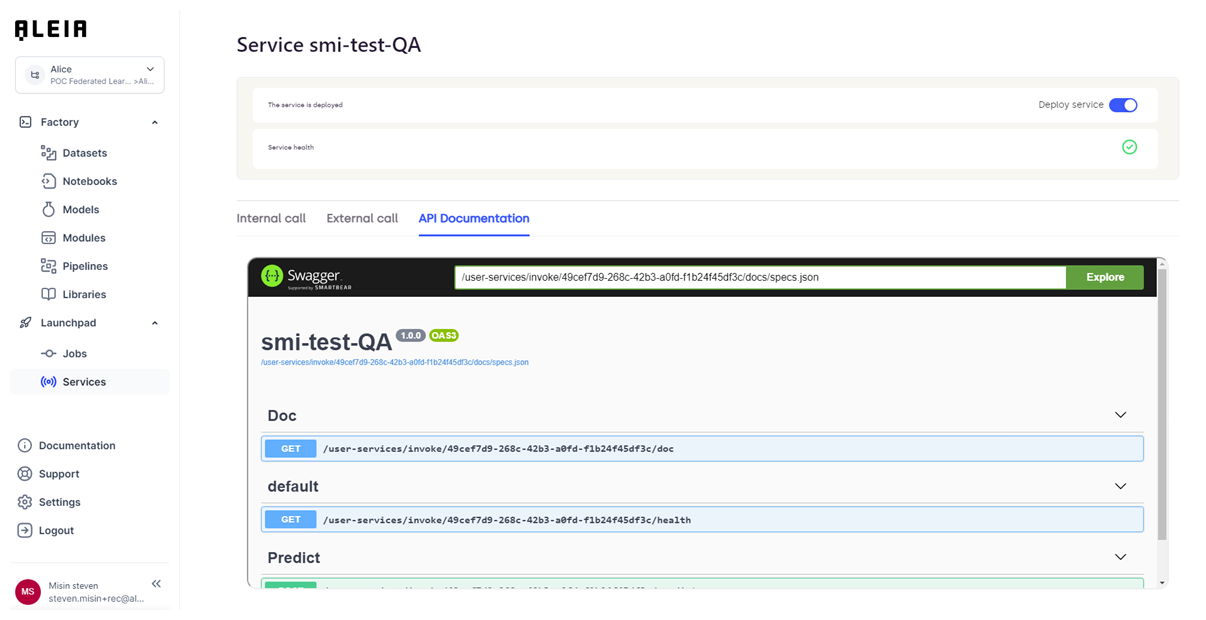This screenshot has height=620, width=1206.
Task: Open Notebooks via its sidebar icon
Action: (x=48, y=181)
